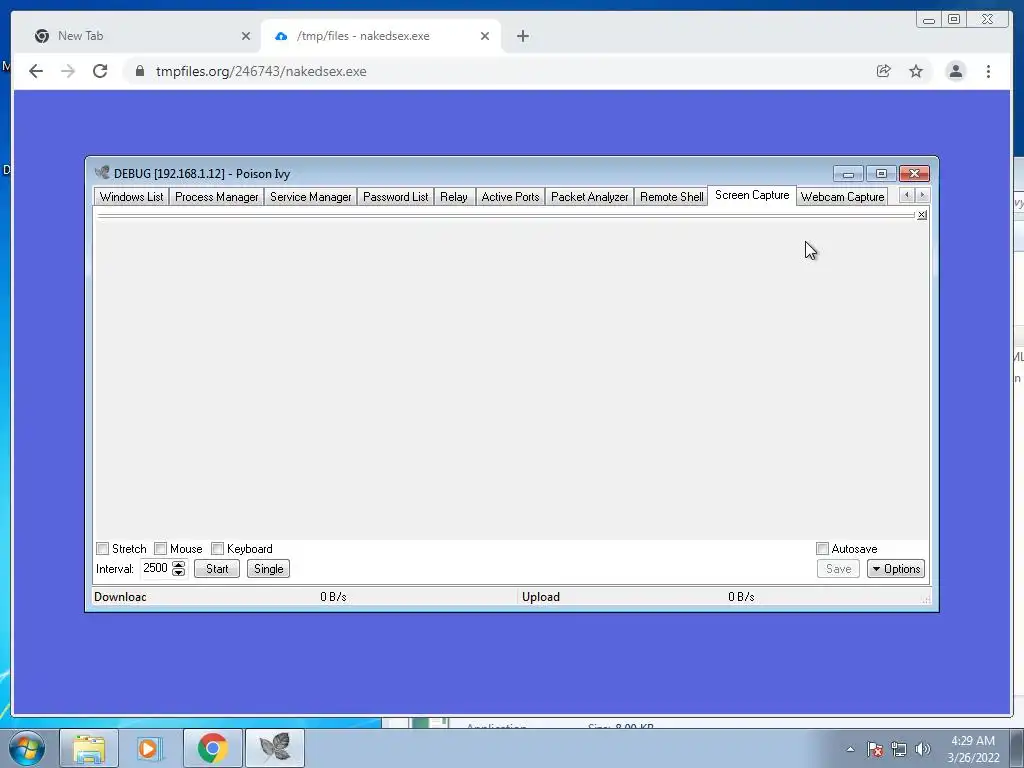Click the Save button
Image resolution: width=1024 pixels, height=768 pixels.
(x=839, y=569)
